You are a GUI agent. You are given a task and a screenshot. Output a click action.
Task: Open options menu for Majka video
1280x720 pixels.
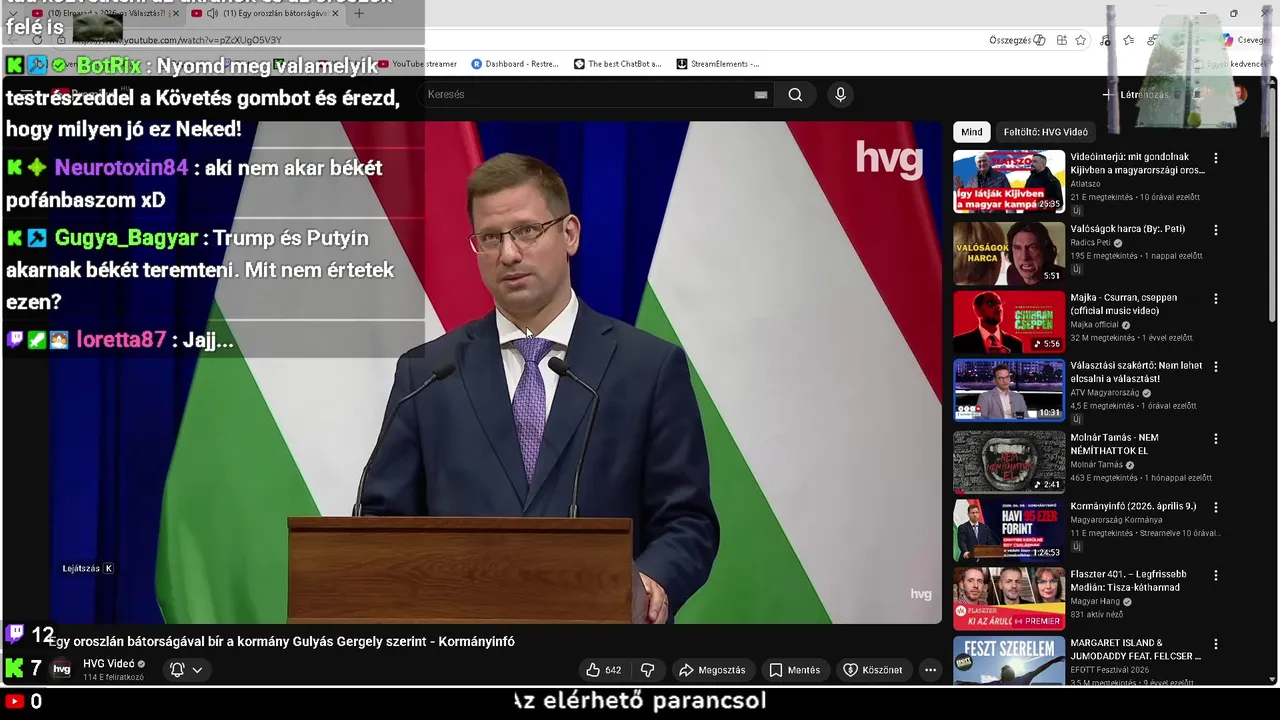coord(1216,299)
